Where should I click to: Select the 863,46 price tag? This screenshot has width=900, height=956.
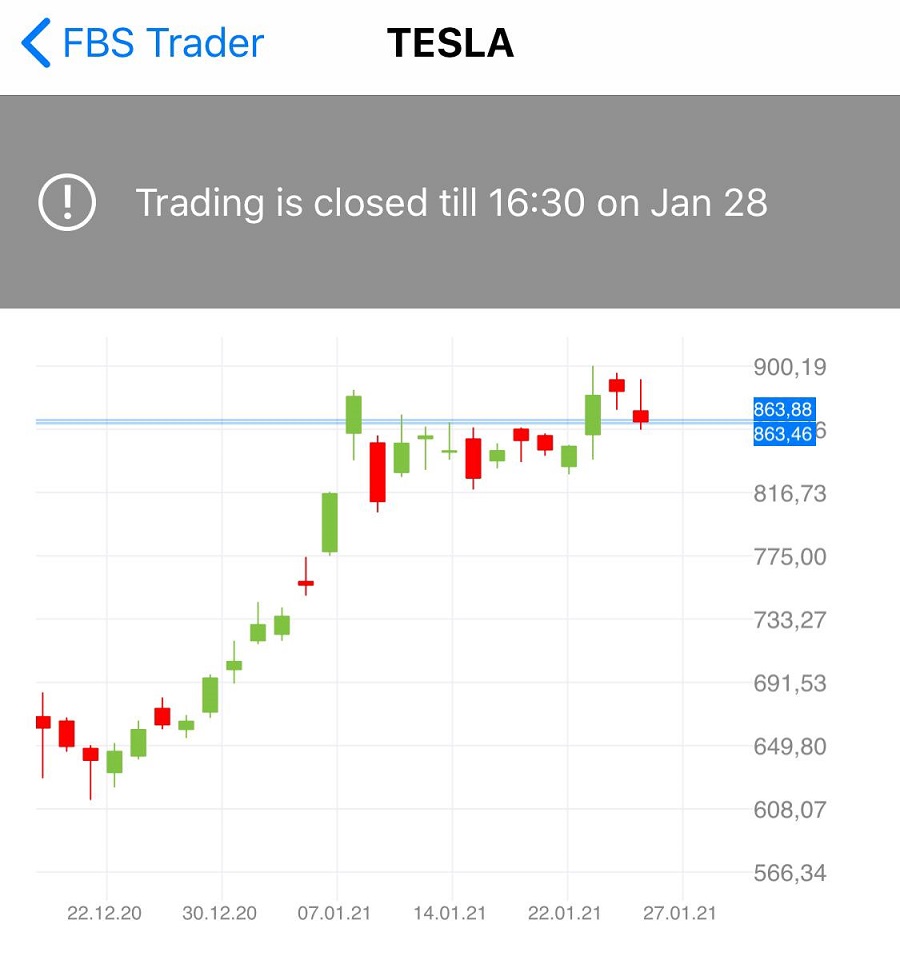click(783, 434)
